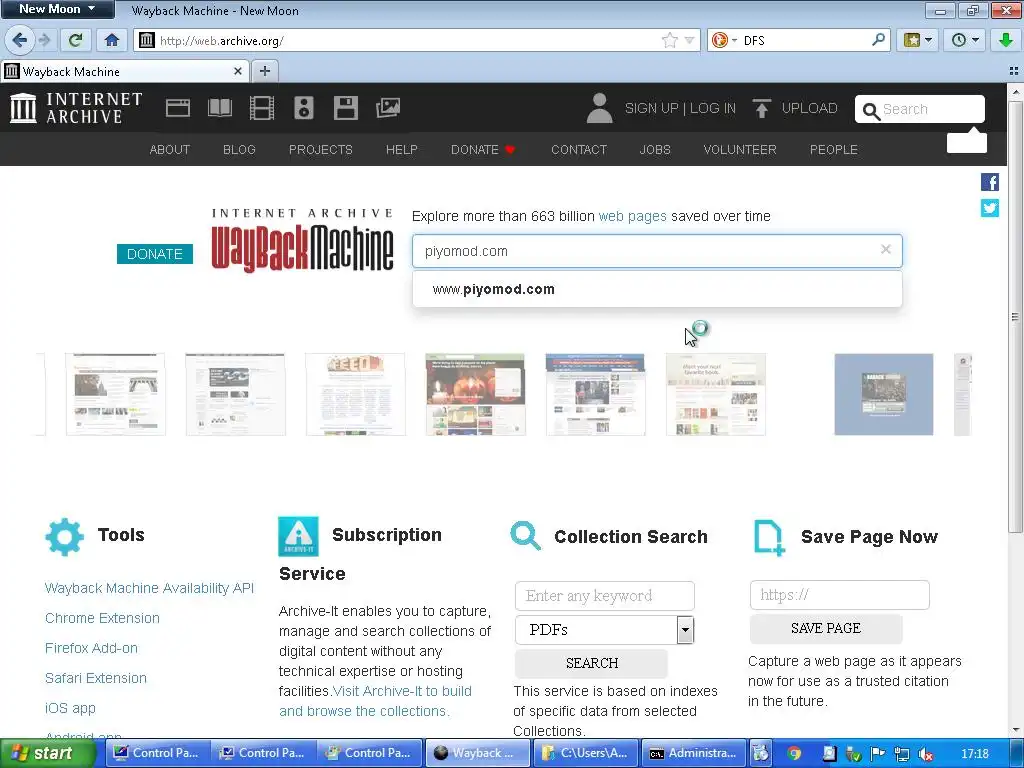The width and height of the screenshot is (1024, 768).
Task: Open the BLOG menu item
Action: pos(239,150)
